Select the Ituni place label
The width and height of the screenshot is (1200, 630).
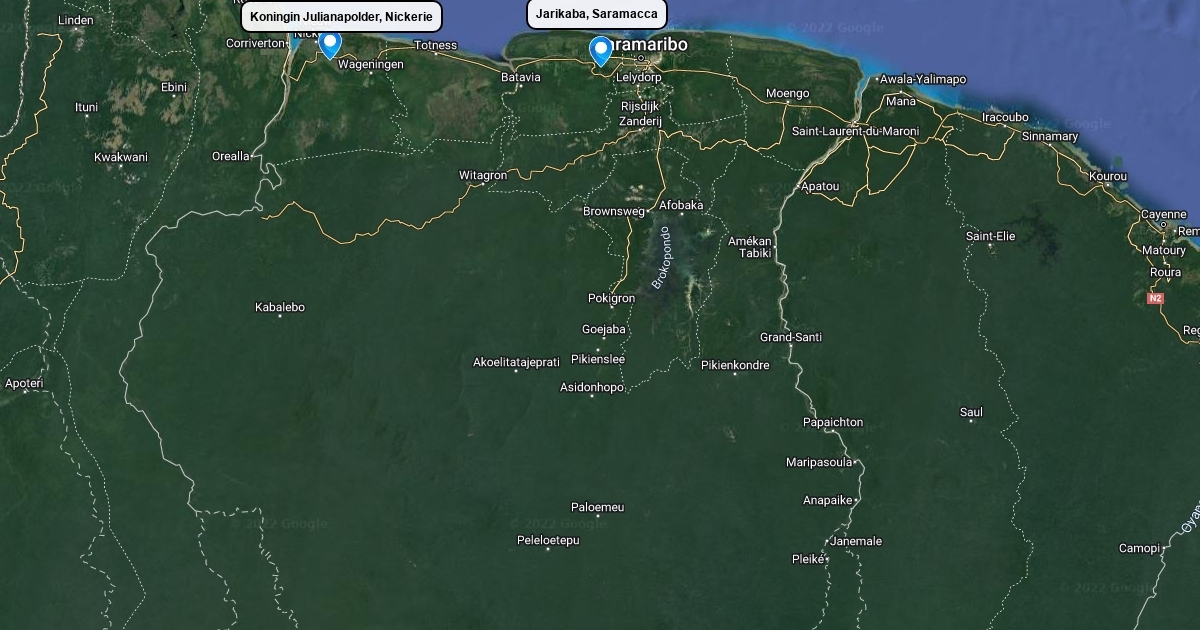pyautogui.click(x=87, y=107)
